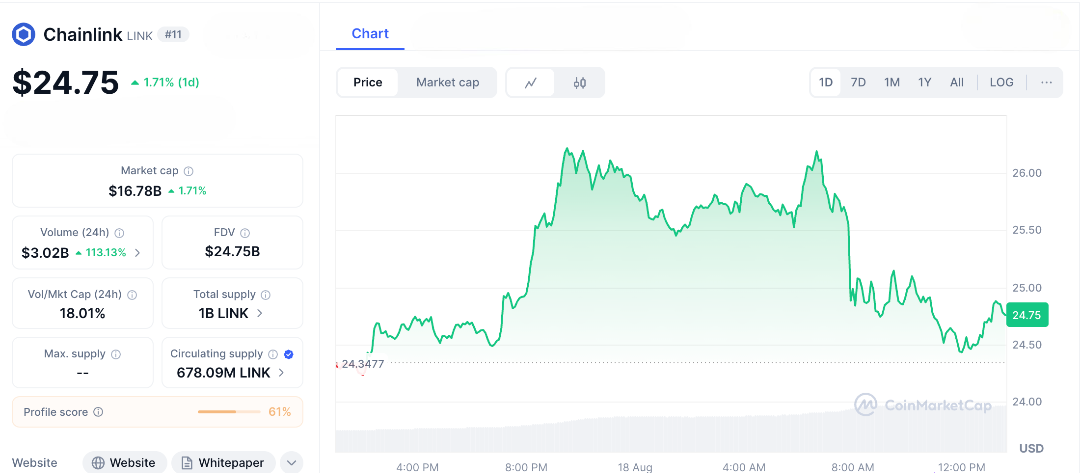
Task: Select the Price toggle option
Action: (368, 83)
